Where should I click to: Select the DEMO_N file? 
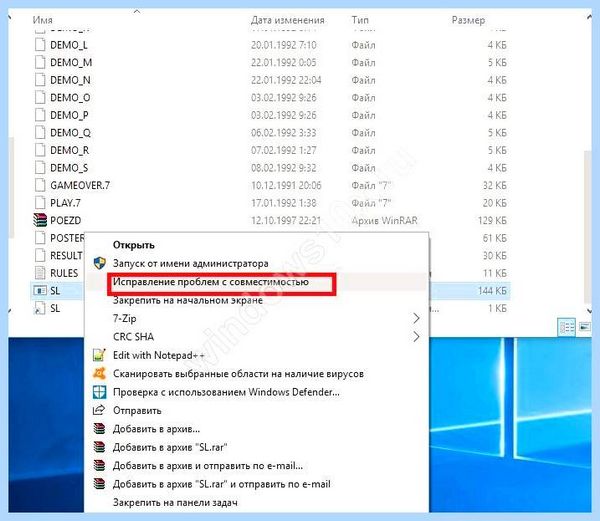pyautogui.click(x=70, y=80)
